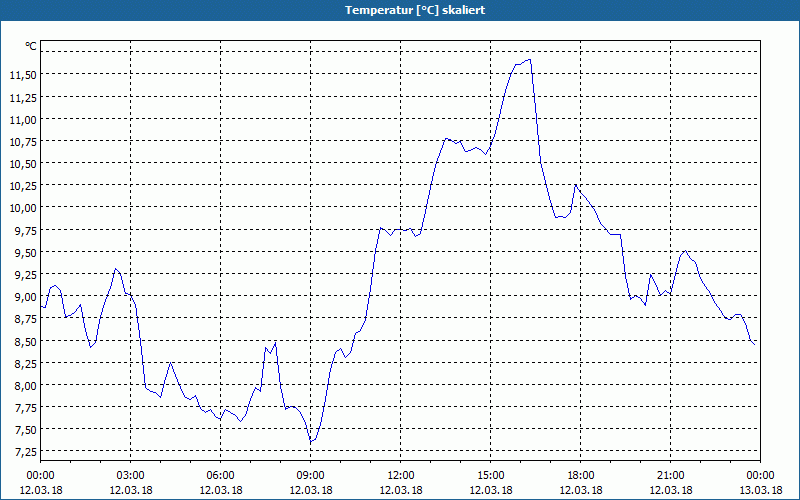
Task: Click the 'Temperatur [°C] skaliert' title
Action: (415, 10)
